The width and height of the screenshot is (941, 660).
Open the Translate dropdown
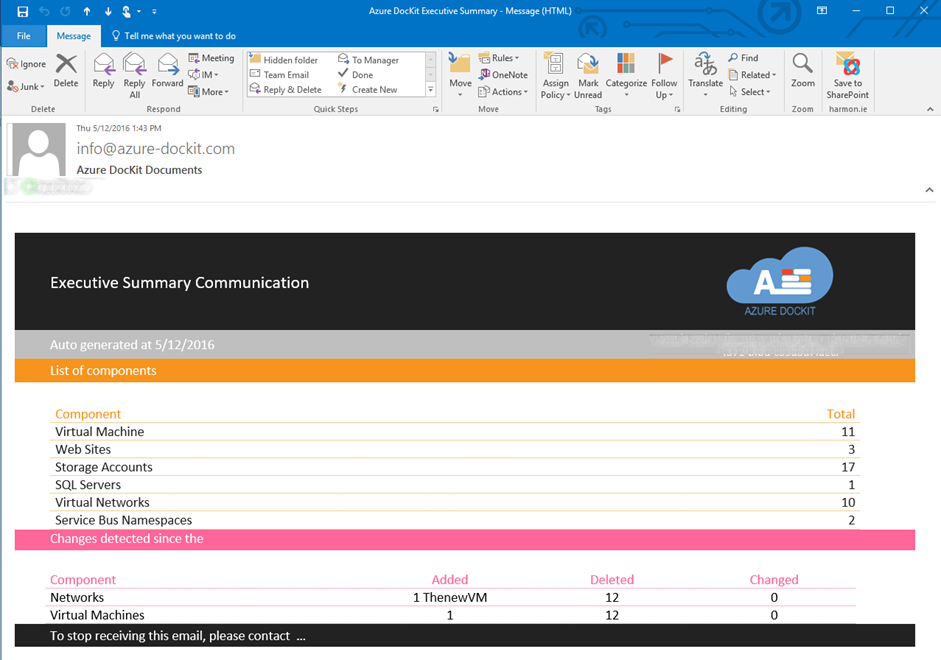pyautogui.click(x=705, y=76)
